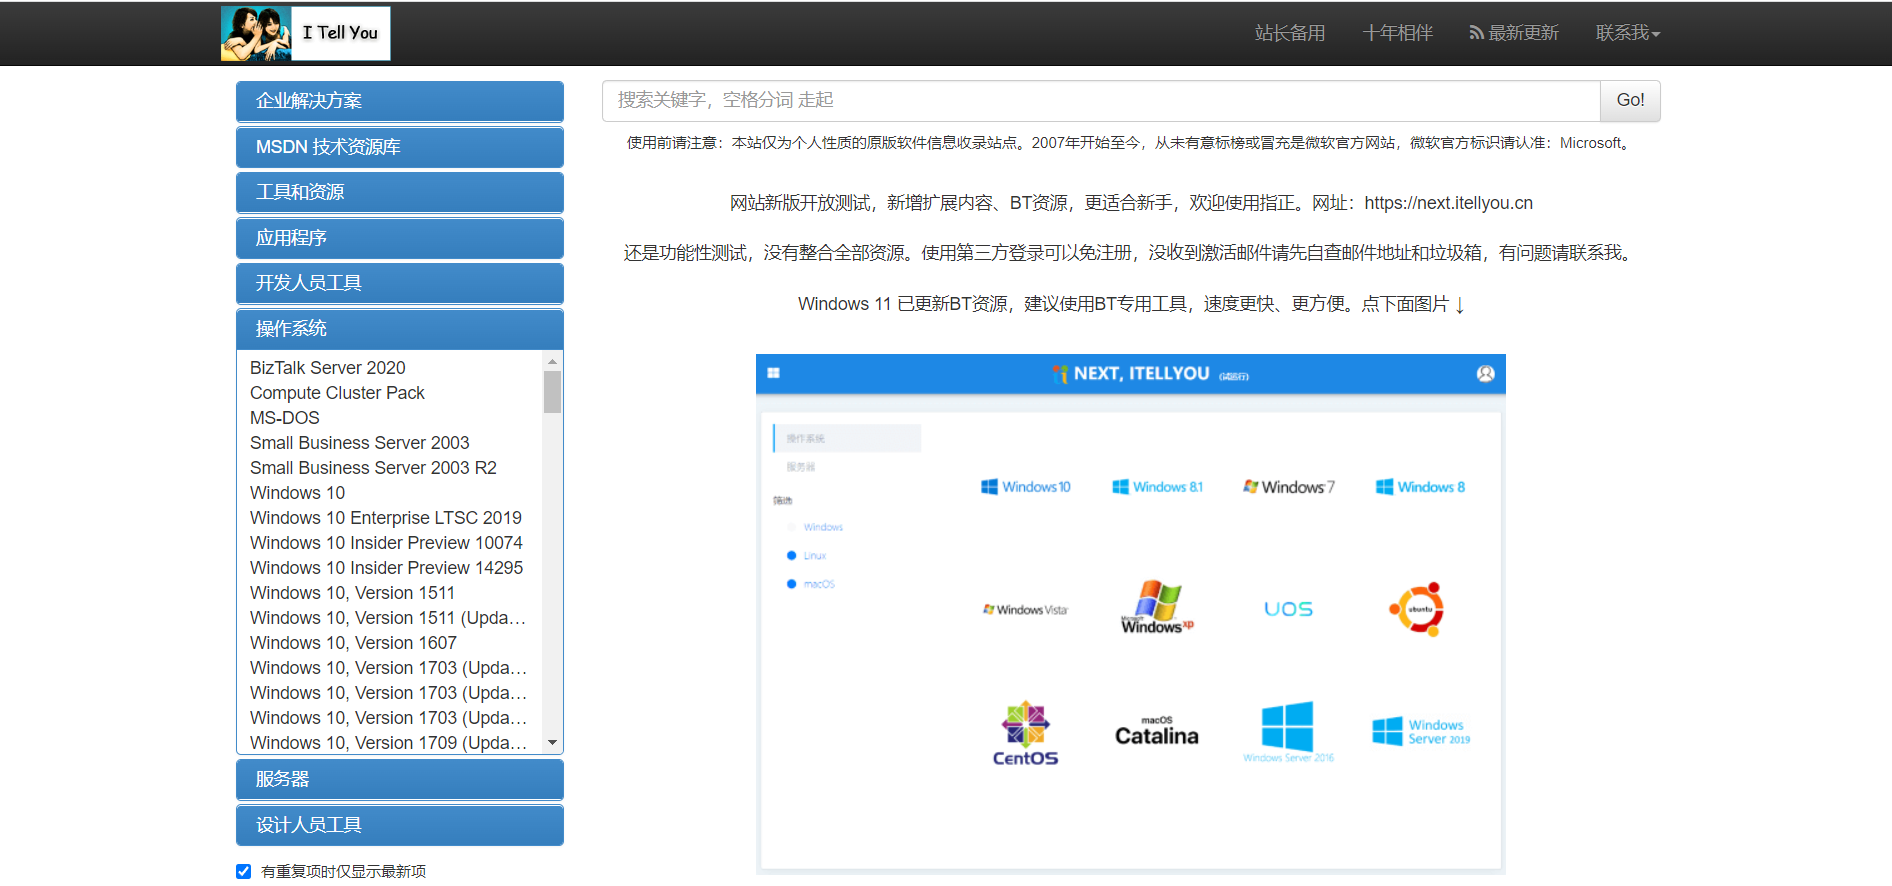Select BizTalk Server 2020 in list
Viewport: 1892px width, 886px height.
[x=327, y=368]
